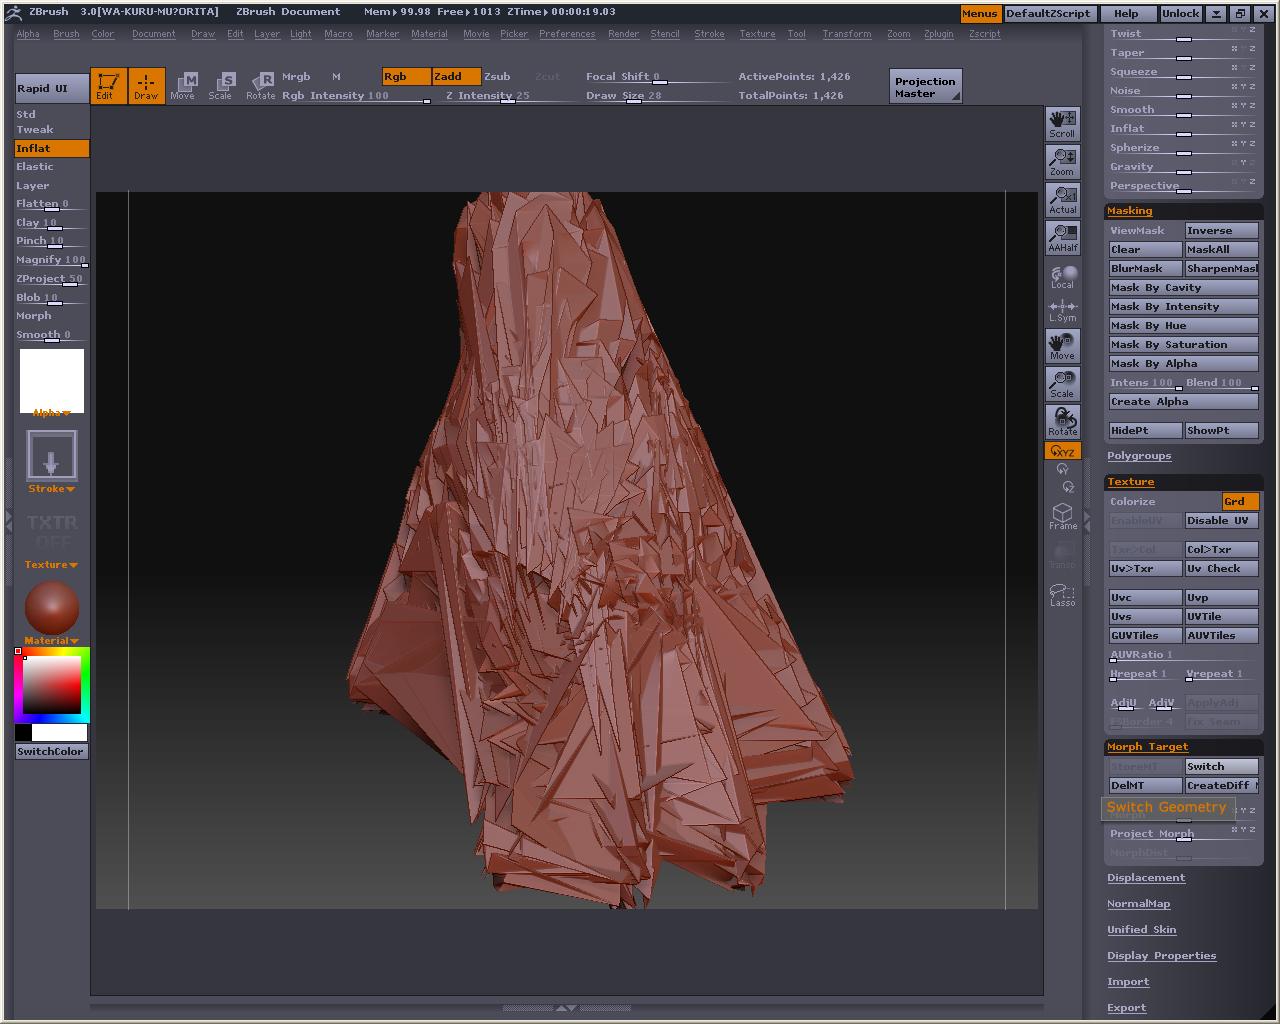Click the Mask By Cavity button
The width and height of the screenshot is (1280, 1024).
1183,288
